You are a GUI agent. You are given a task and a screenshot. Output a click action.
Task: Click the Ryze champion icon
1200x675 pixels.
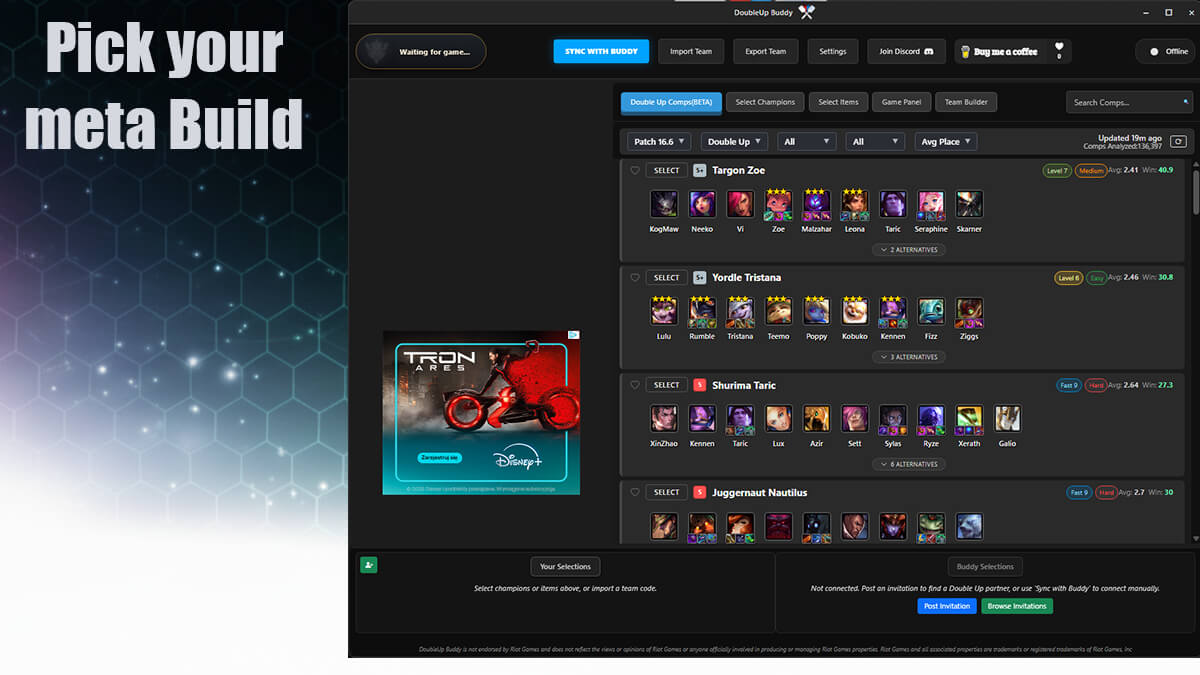(x=931, y=419)
